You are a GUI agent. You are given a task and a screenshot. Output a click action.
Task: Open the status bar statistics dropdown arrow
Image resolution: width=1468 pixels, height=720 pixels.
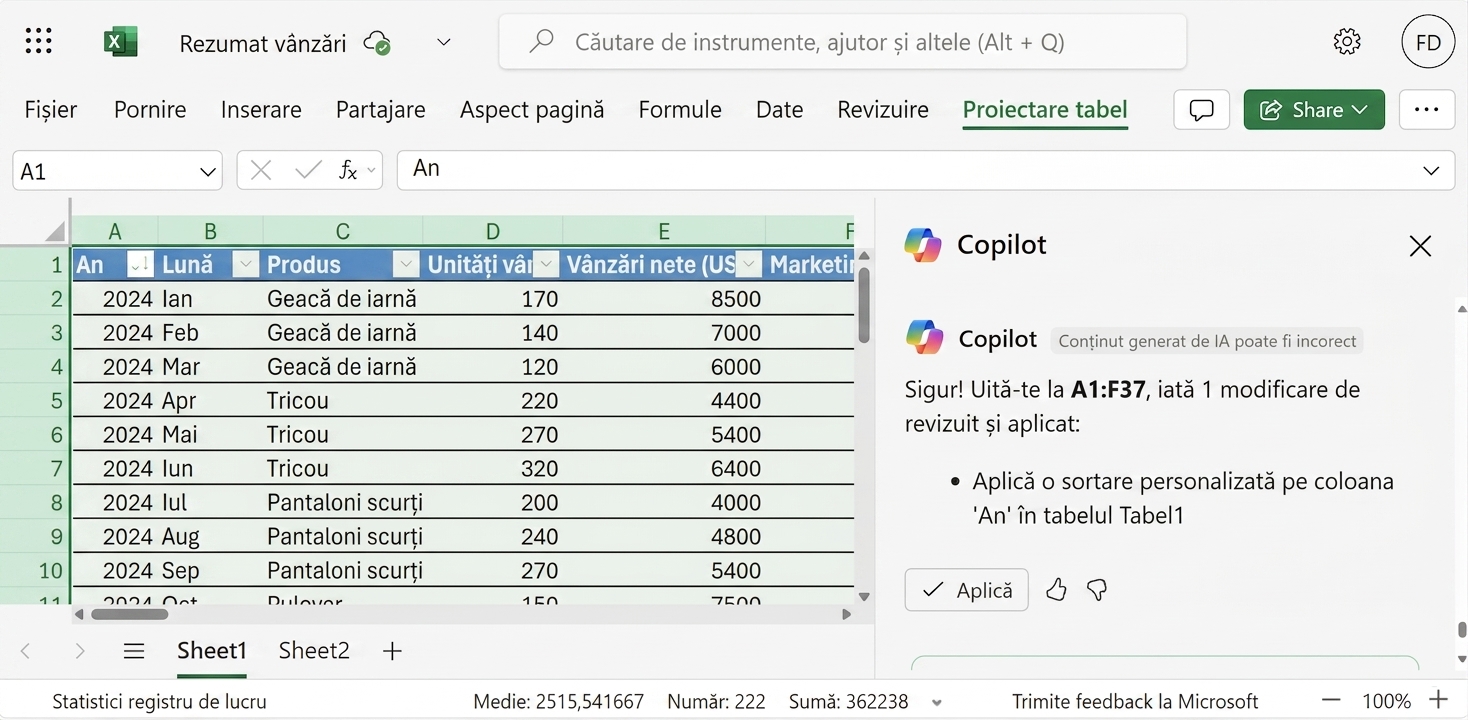[x=937, y=702]
